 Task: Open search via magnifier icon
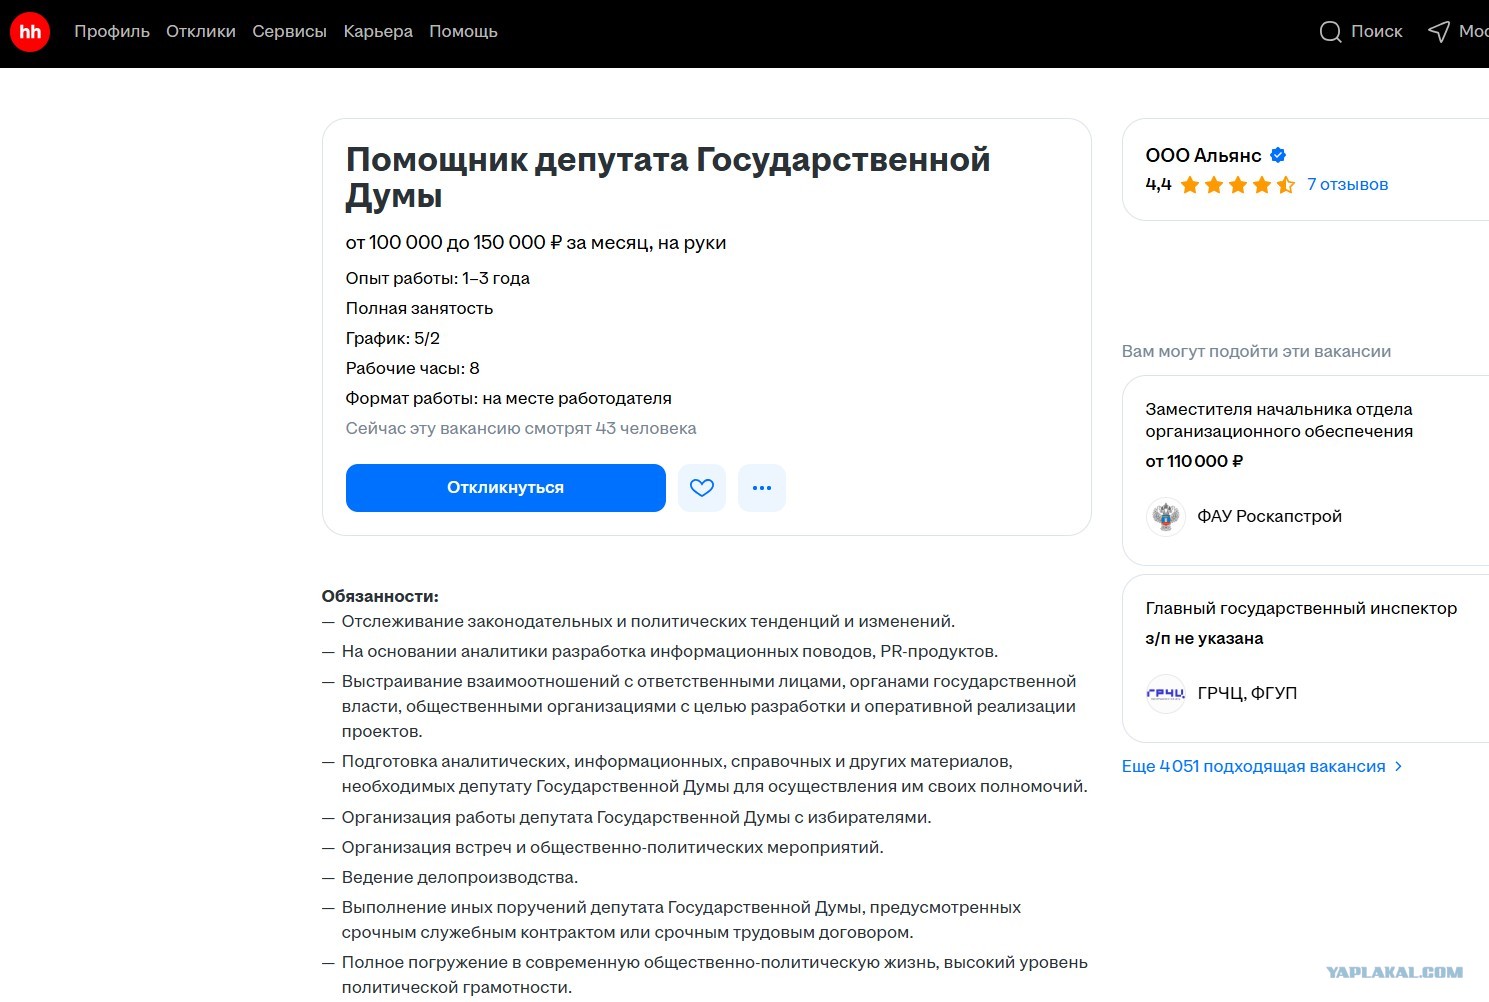pyautogui.click(x=1330, y=32)
